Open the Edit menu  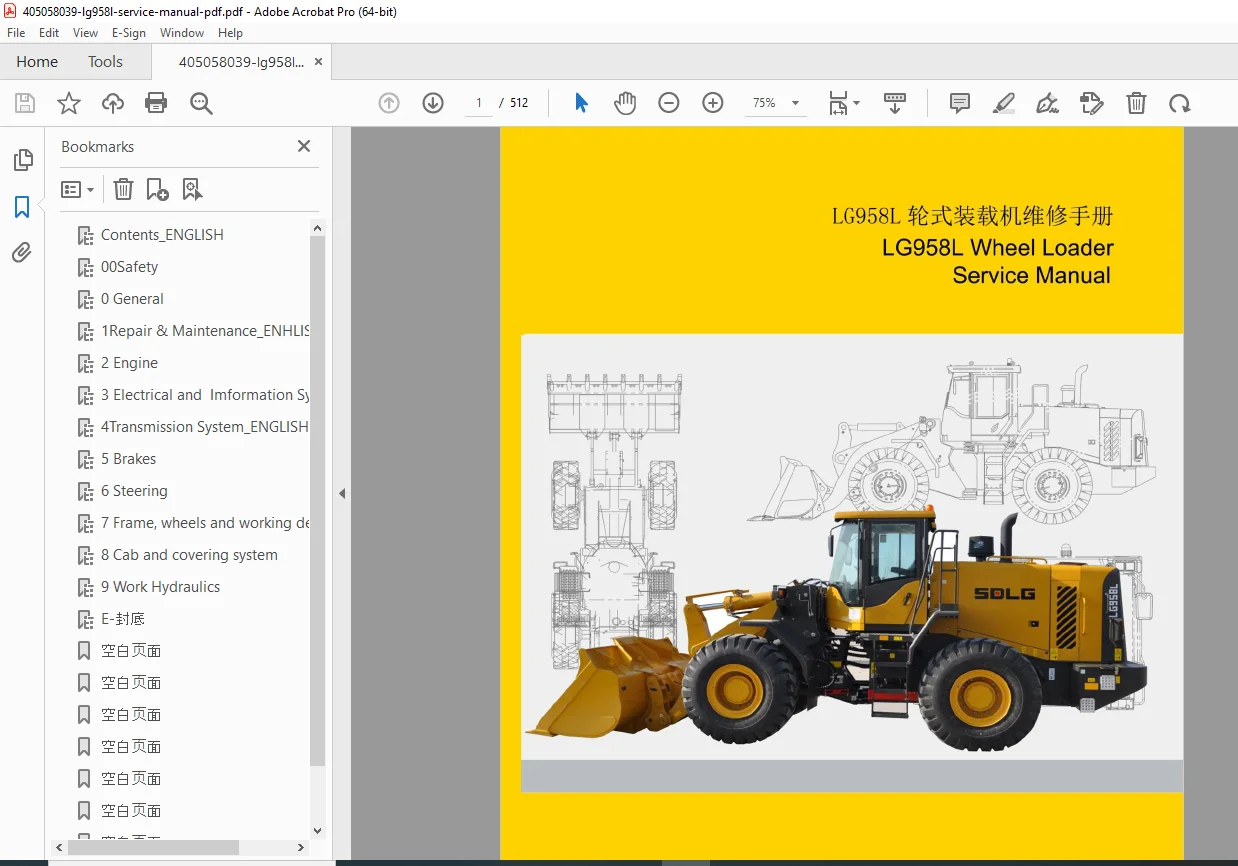pyautogui.click(x=49, y=33)
